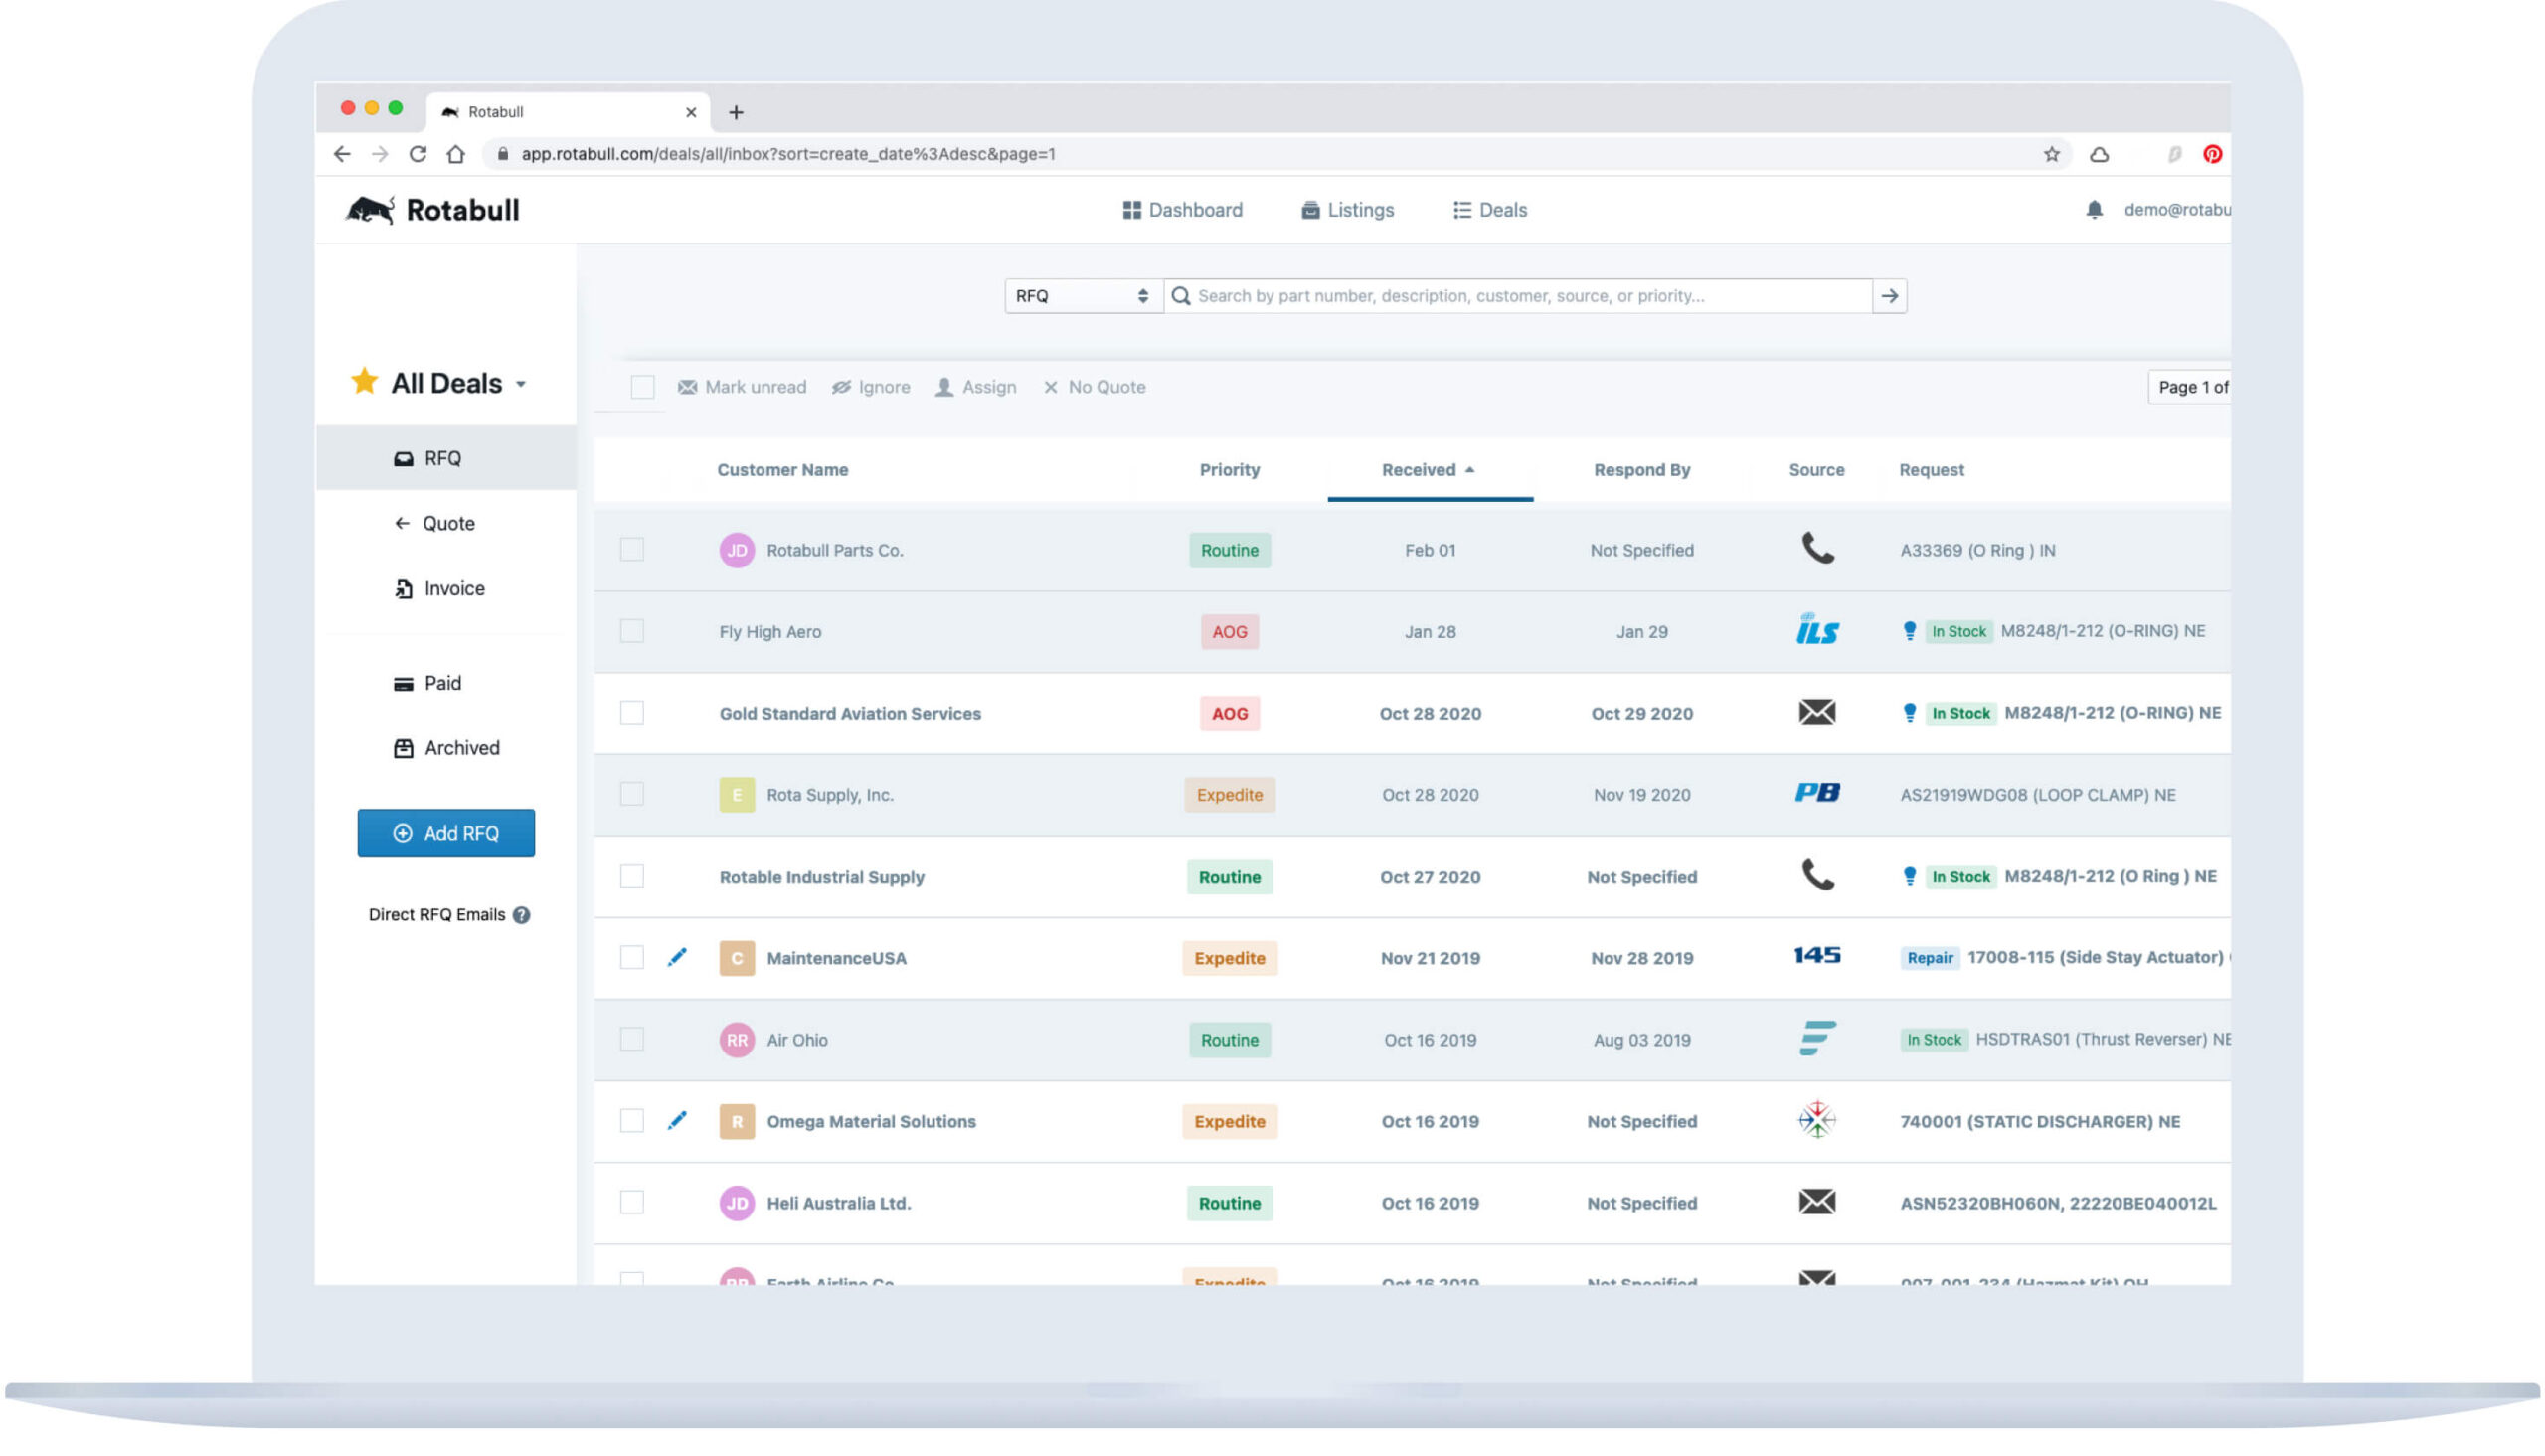Screen dimensions: 2545x1456
Task: Click the envelope source icon for Gold Standard Aviation
Action: coord(1816,712)
